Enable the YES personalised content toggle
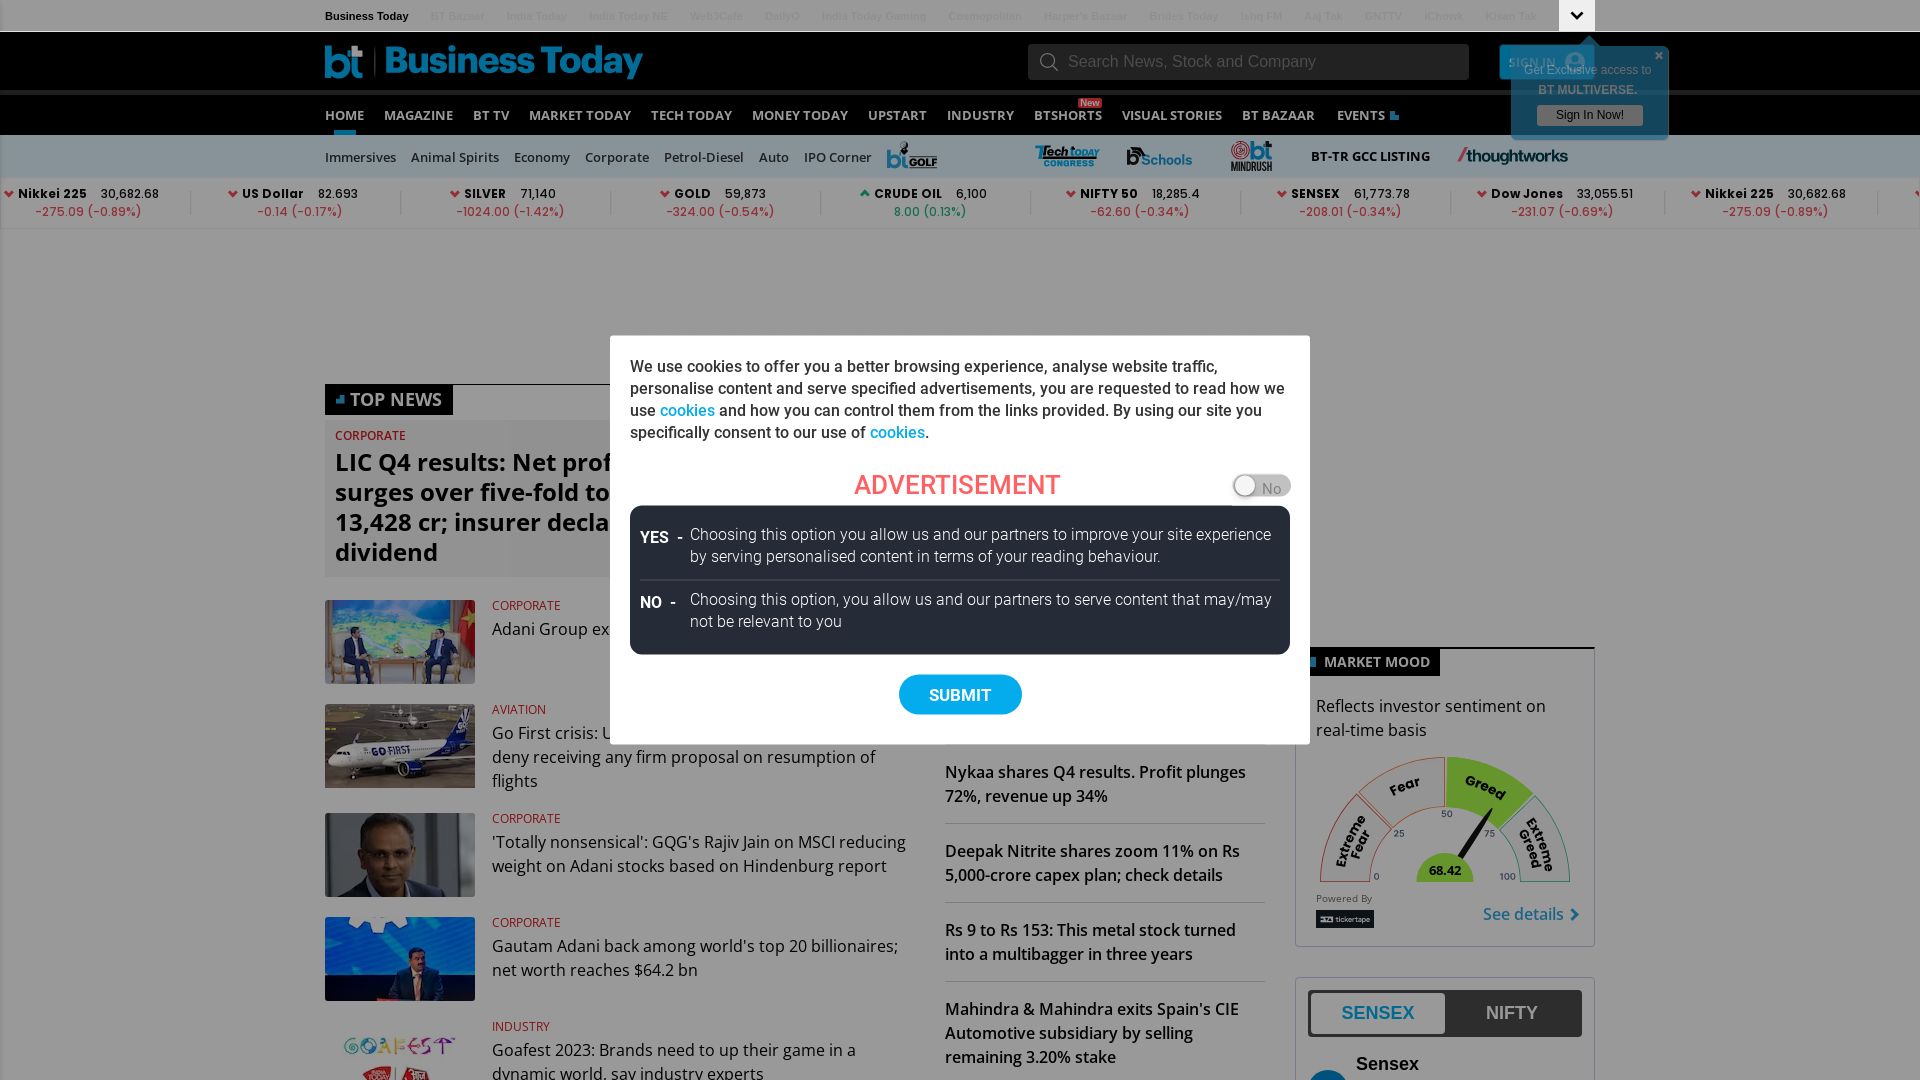 coord(1259,487)
